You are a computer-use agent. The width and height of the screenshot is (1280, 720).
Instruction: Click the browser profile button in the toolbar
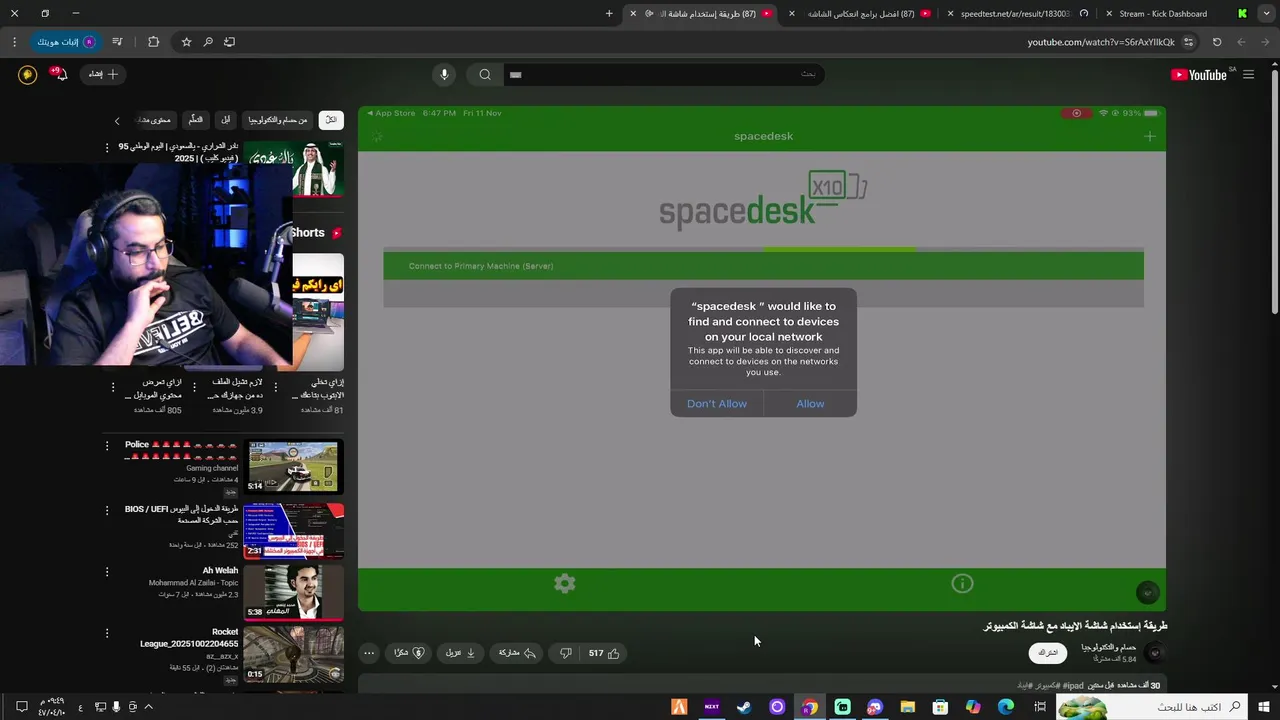(65, 42)
